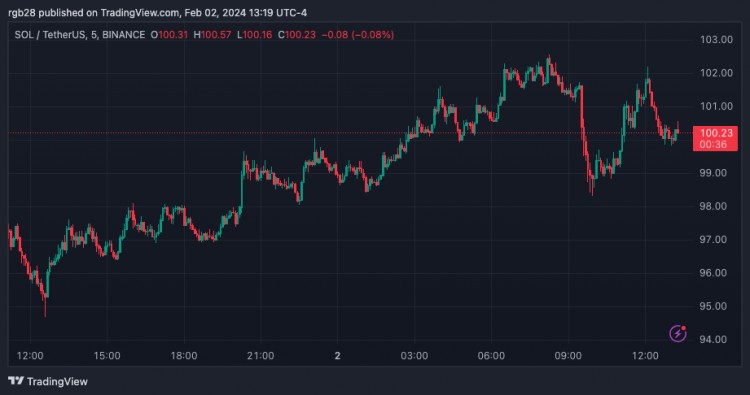Click the close price C100.23 value
Viewport: 750px width, 395px height.
(x=297, y=35)
